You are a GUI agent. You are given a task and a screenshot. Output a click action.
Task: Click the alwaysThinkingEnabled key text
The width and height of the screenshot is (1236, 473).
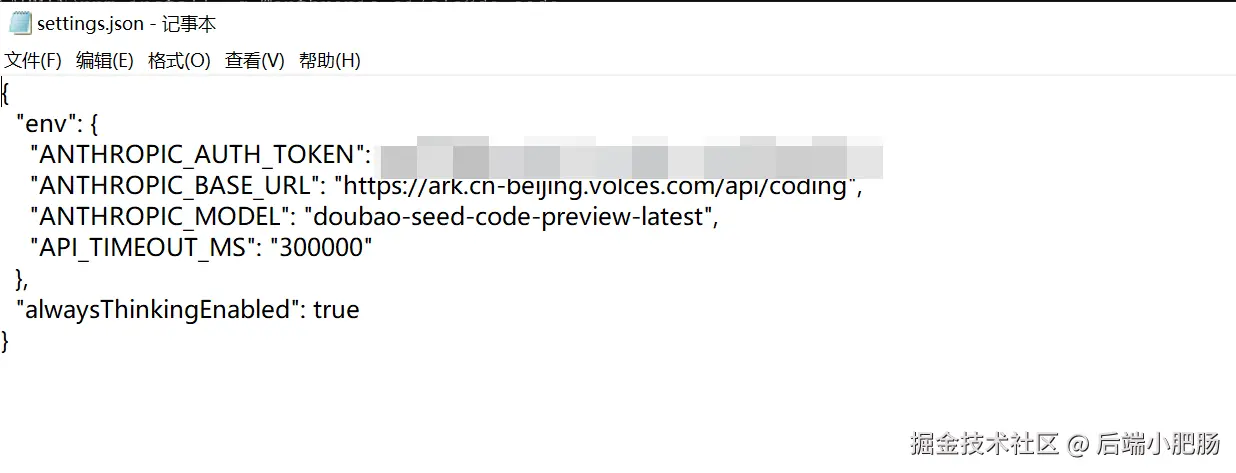tap(160, 310)
